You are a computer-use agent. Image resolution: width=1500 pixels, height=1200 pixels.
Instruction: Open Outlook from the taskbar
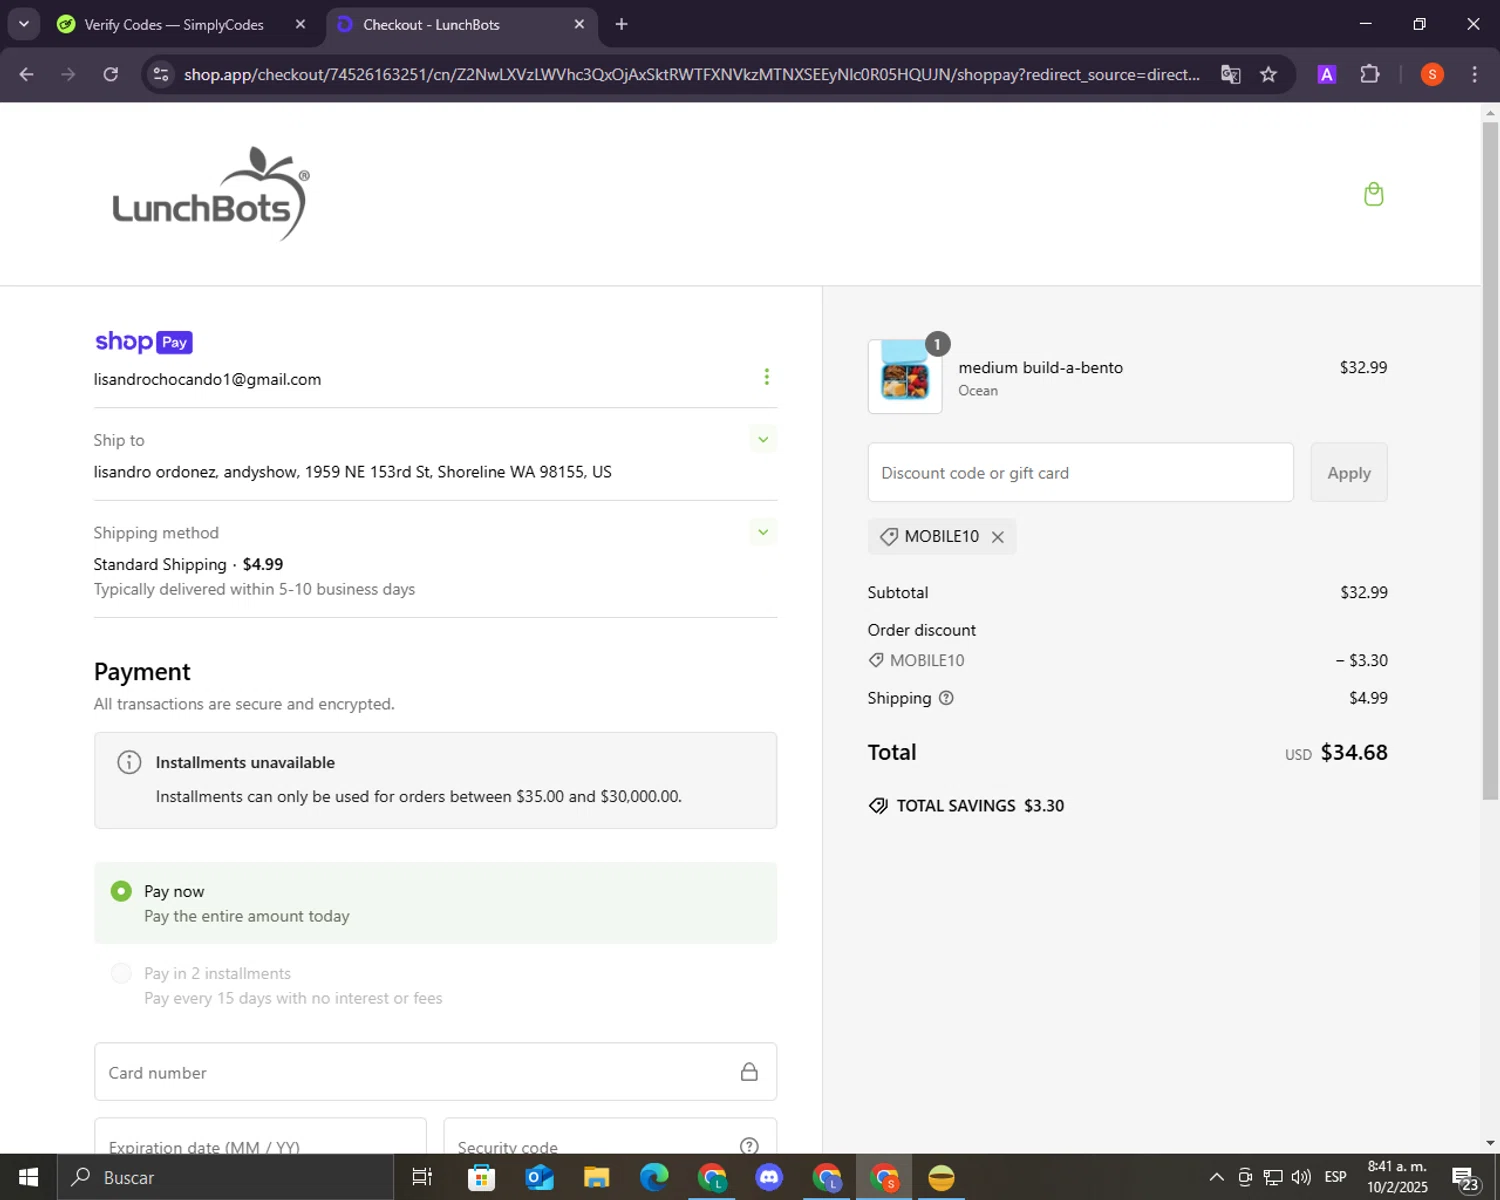539,1177
